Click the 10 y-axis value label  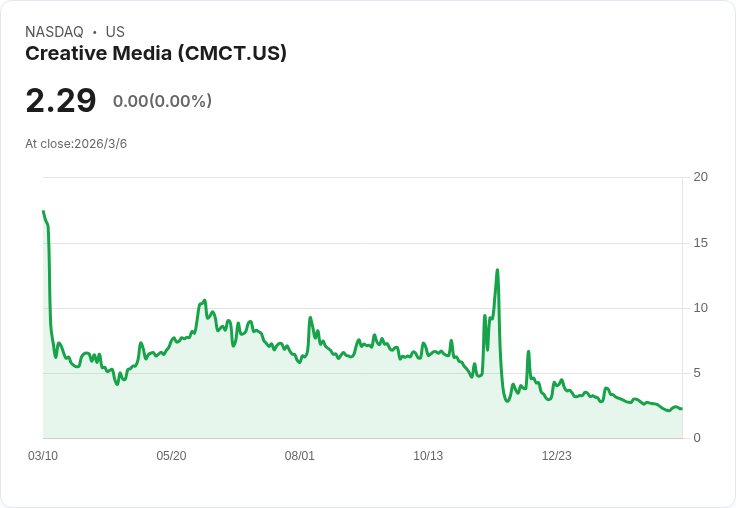tap(700, 308)
